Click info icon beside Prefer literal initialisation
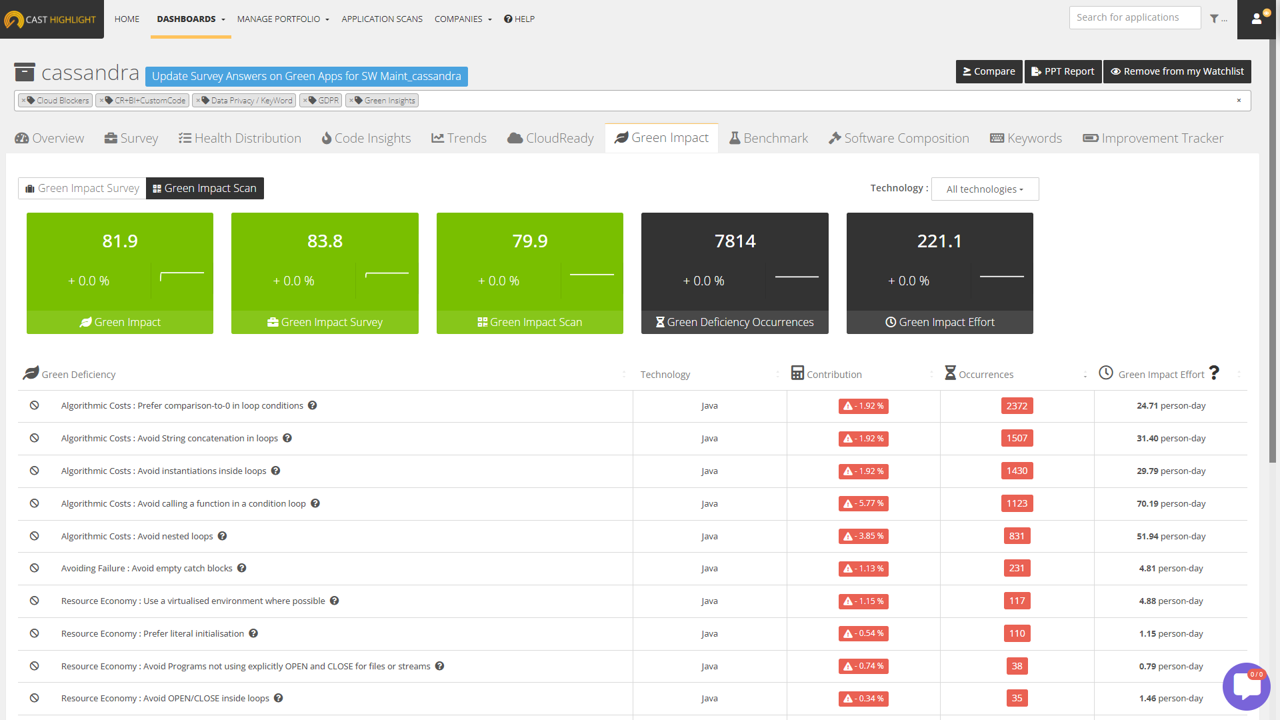1280x720 pixels. tap(253, 633)
